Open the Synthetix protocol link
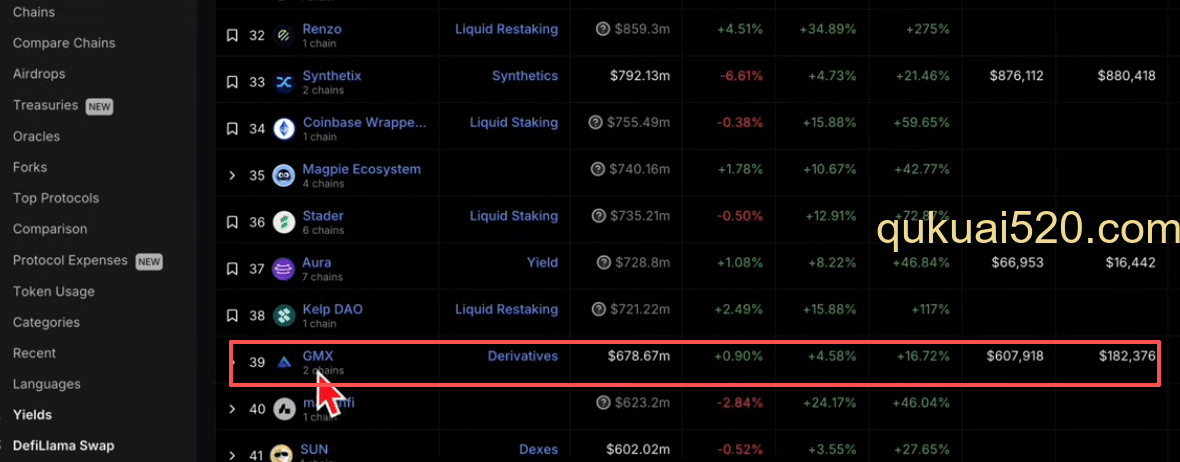Screen dimensions: 1180x462 pyautogui.click(x=332, y=76)
